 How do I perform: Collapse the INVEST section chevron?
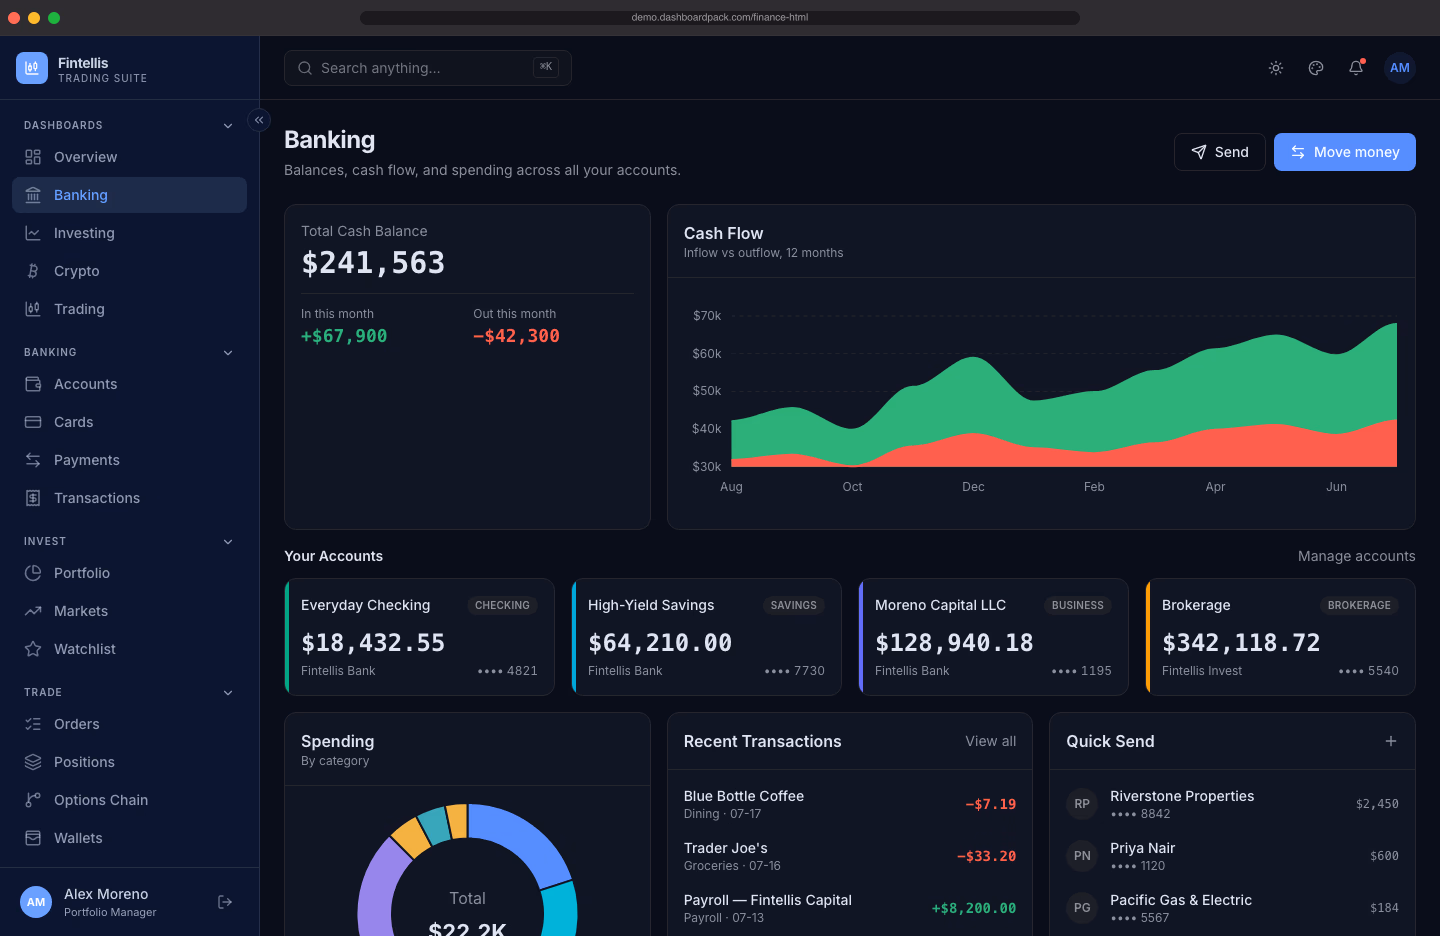228,542
